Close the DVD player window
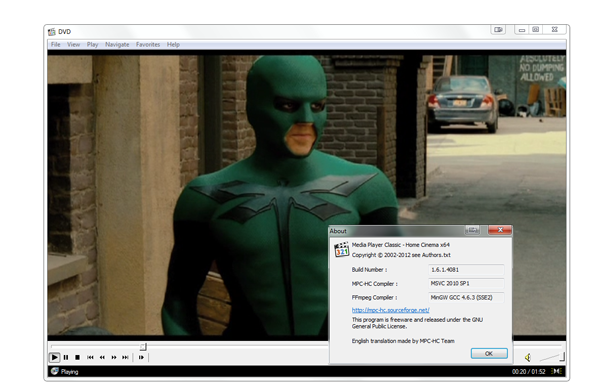 pyautogui.click(x=554, y=29)
